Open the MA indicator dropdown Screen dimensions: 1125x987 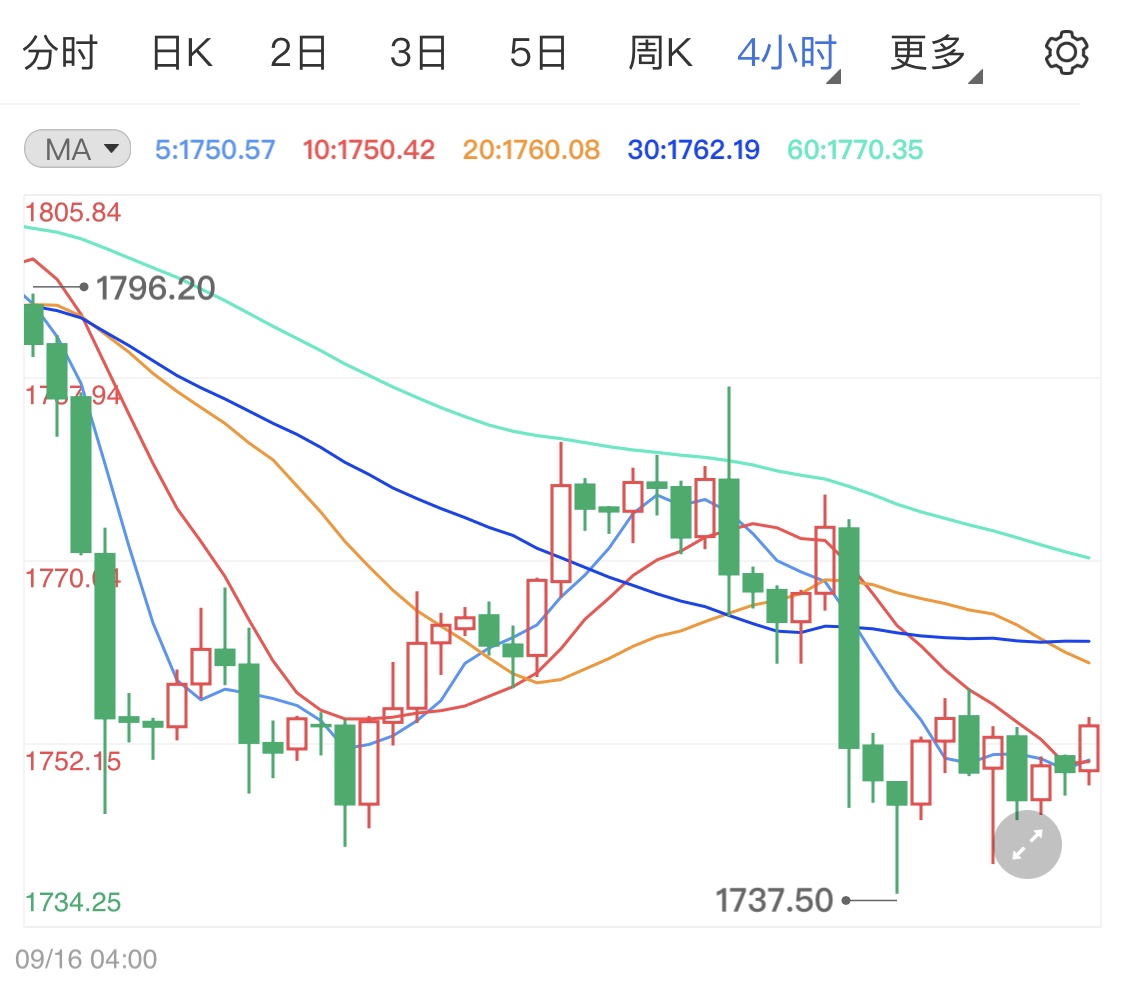click(x=77, y=149)
